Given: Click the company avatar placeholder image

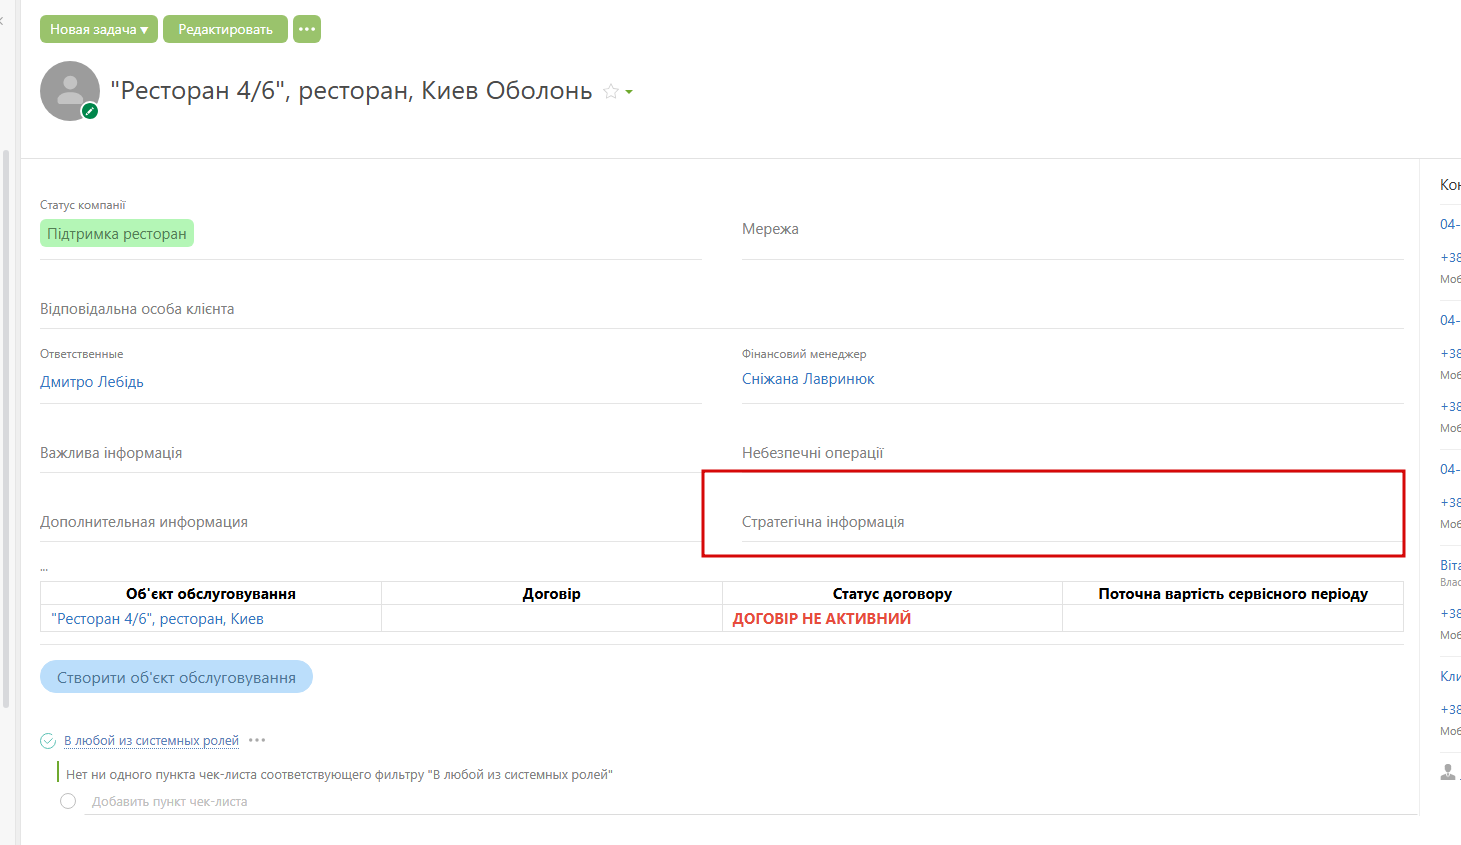Looking at the screenshot, I should coord(69,90).
